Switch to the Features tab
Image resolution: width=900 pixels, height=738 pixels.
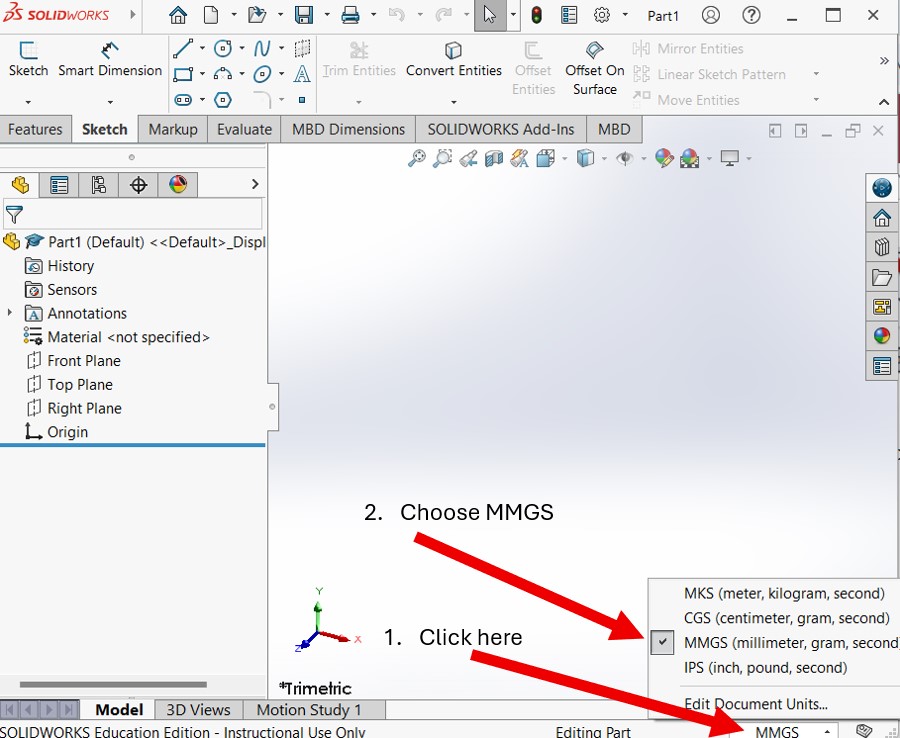[35, 129]
